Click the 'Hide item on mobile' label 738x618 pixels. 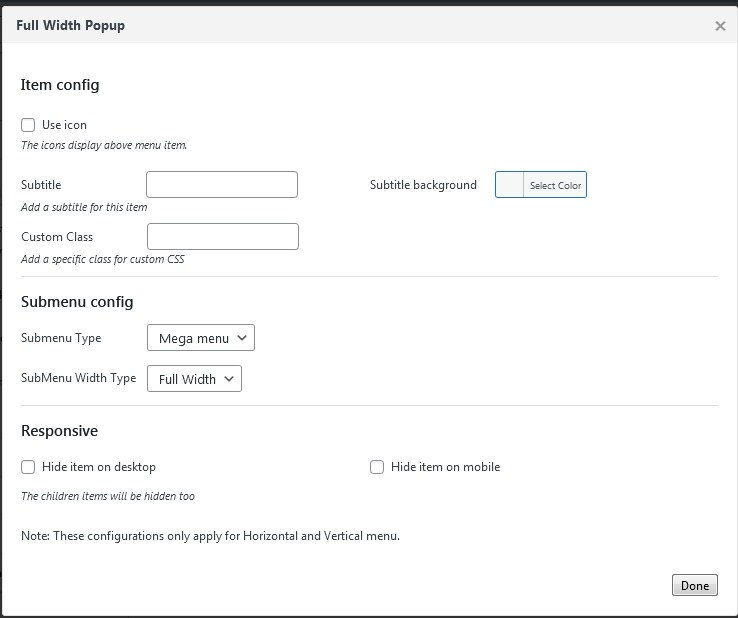445,467
